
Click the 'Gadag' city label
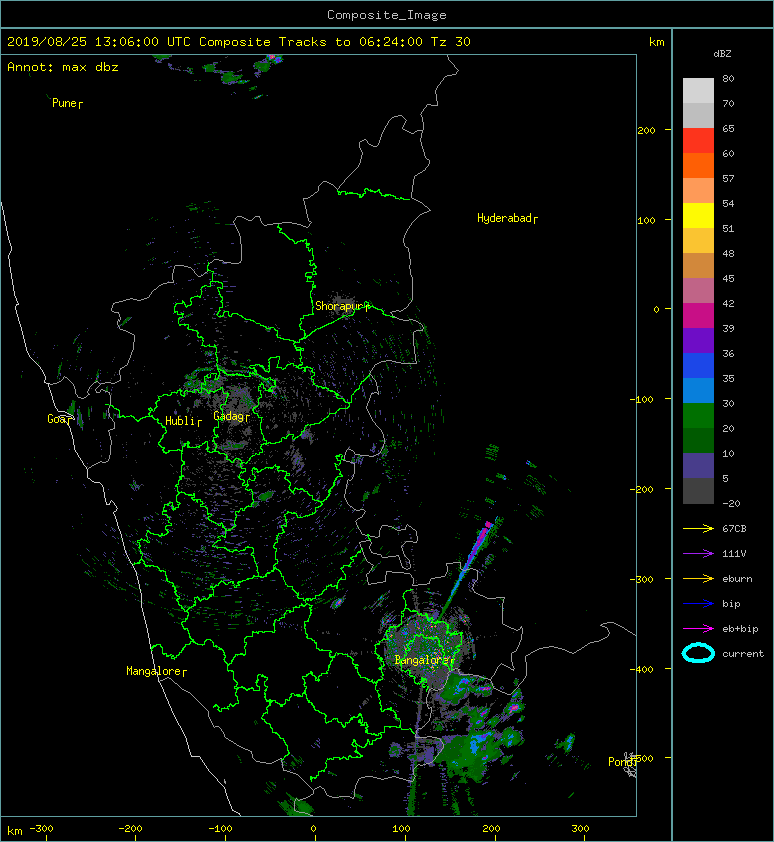tap(229, 416)
